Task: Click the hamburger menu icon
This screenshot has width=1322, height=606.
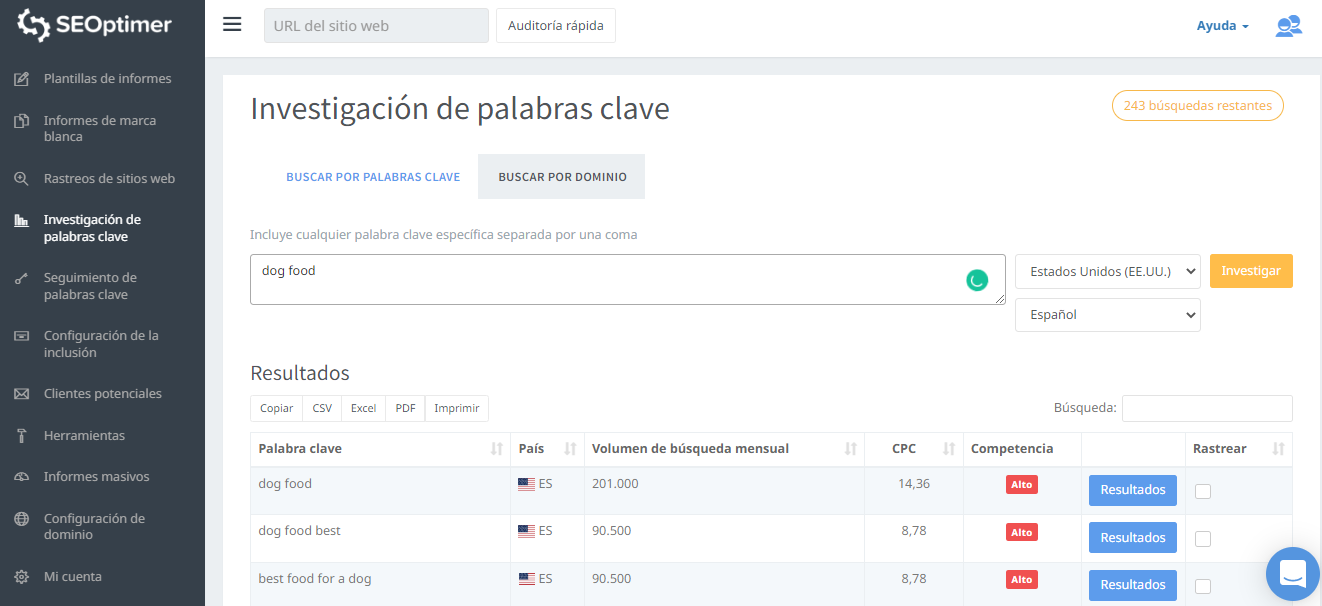Action: pyautogui.click(x=232, y=25)
